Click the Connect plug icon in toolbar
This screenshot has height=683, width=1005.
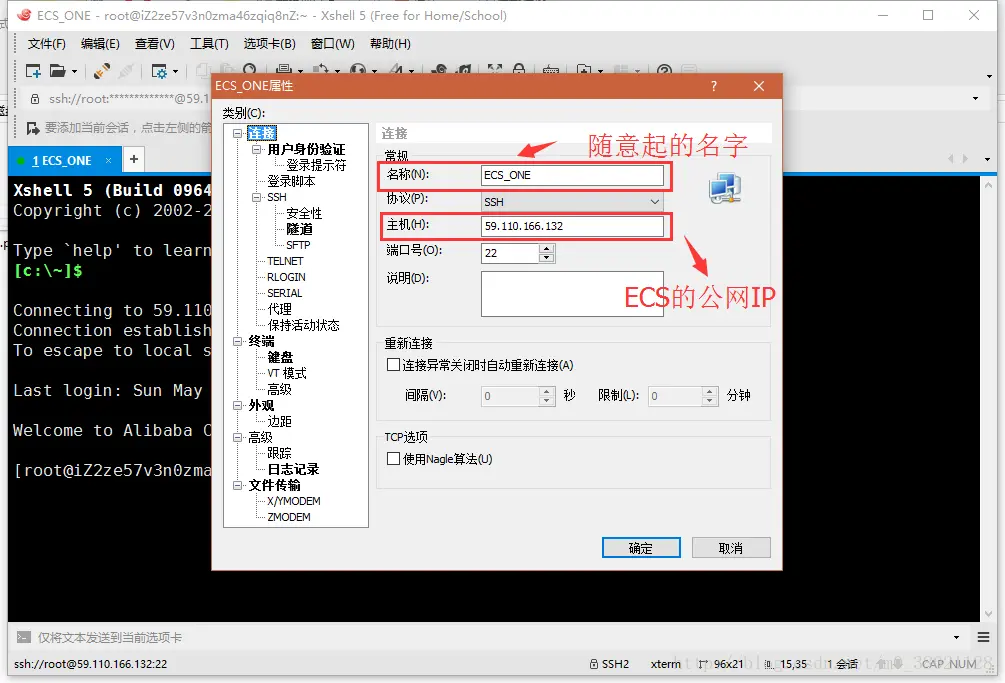click(101, 71)
